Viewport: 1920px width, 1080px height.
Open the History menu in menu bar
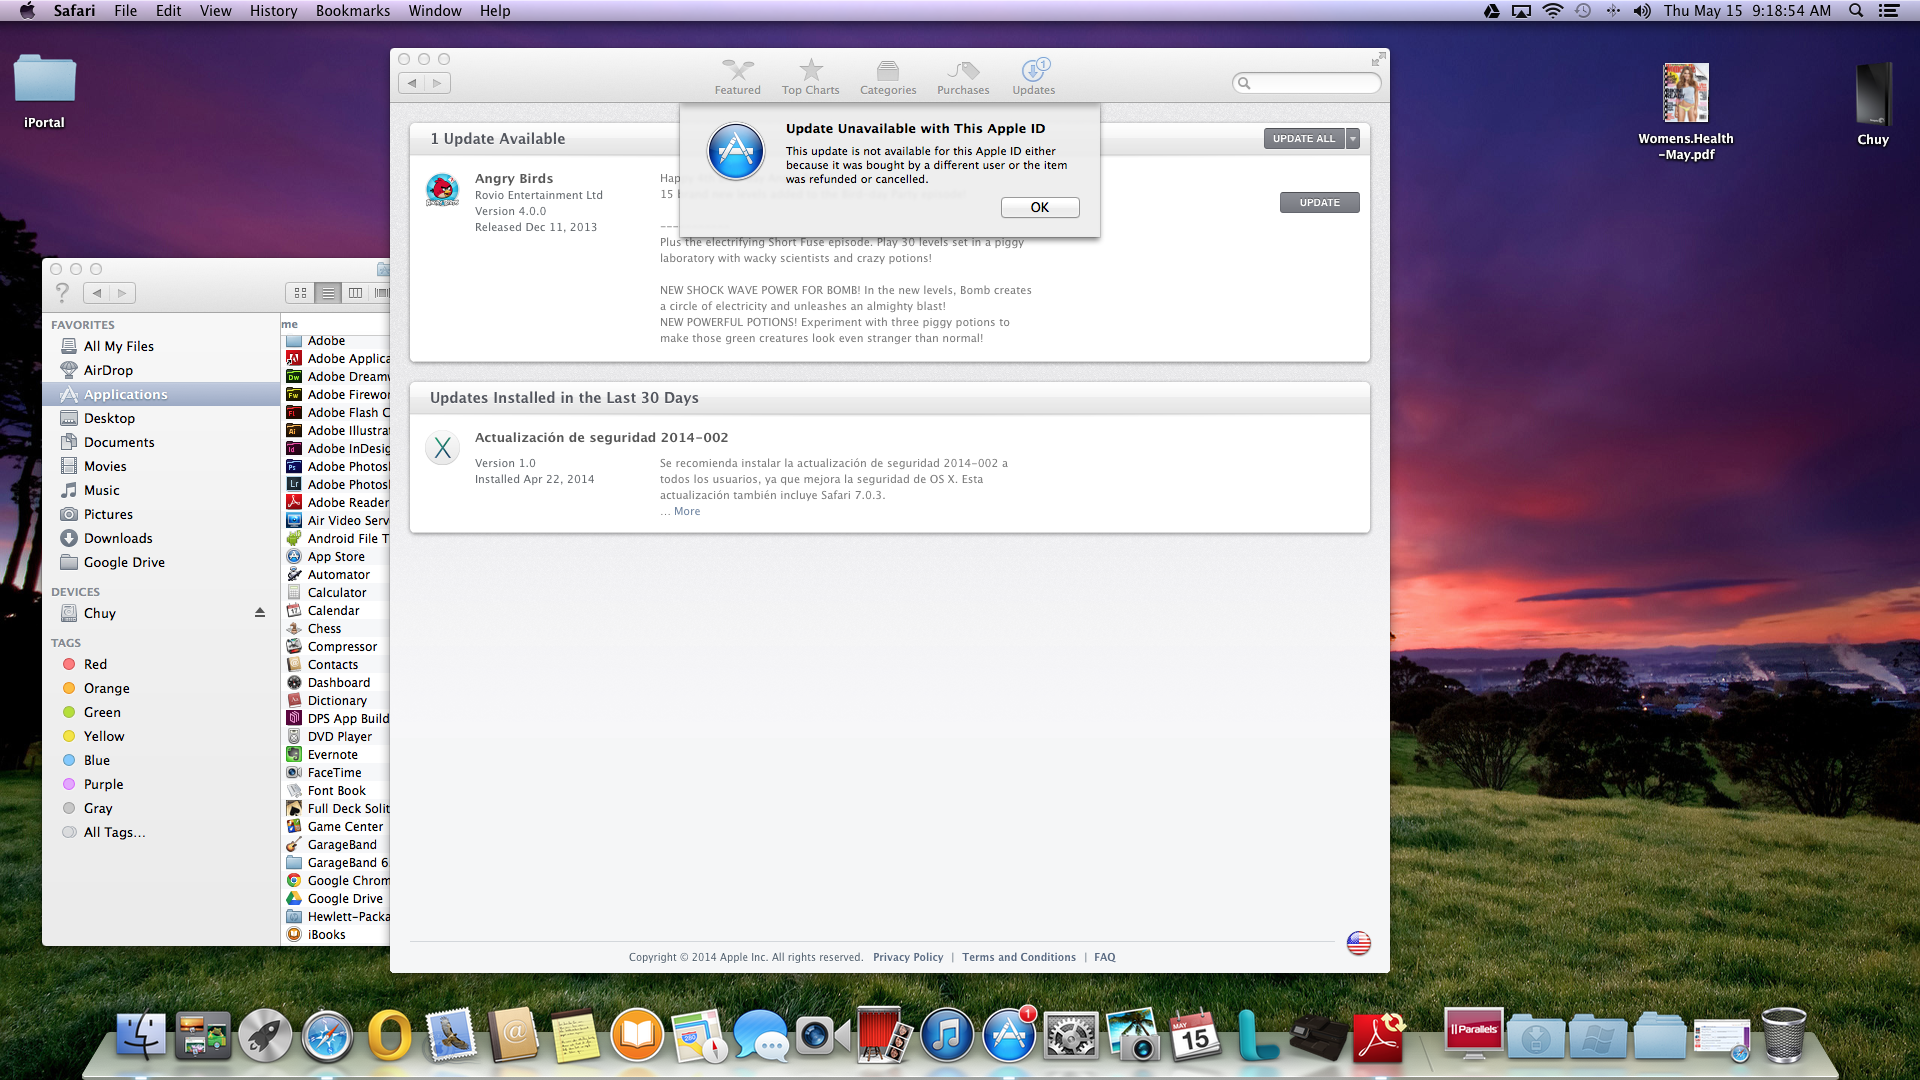click(273, 11)
